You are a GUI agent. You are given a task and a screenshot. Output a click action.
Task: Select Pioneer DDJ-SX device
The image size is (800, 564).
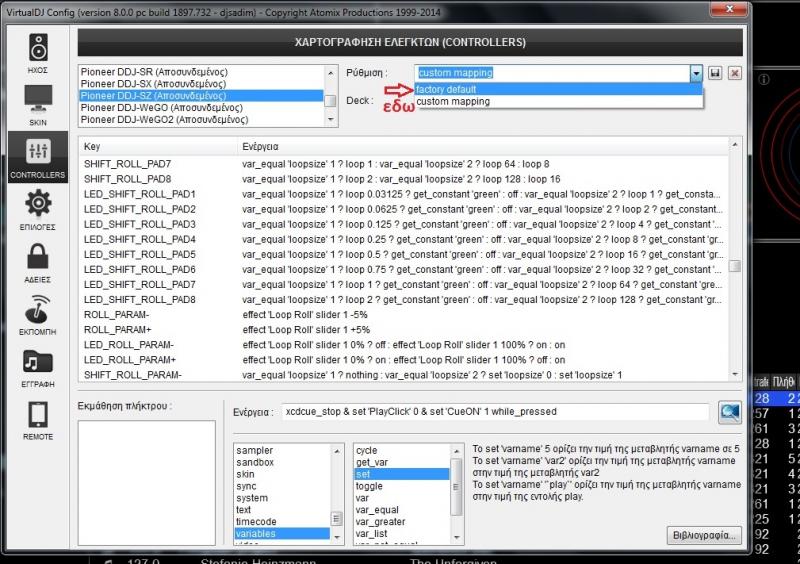tap(202, 84)
